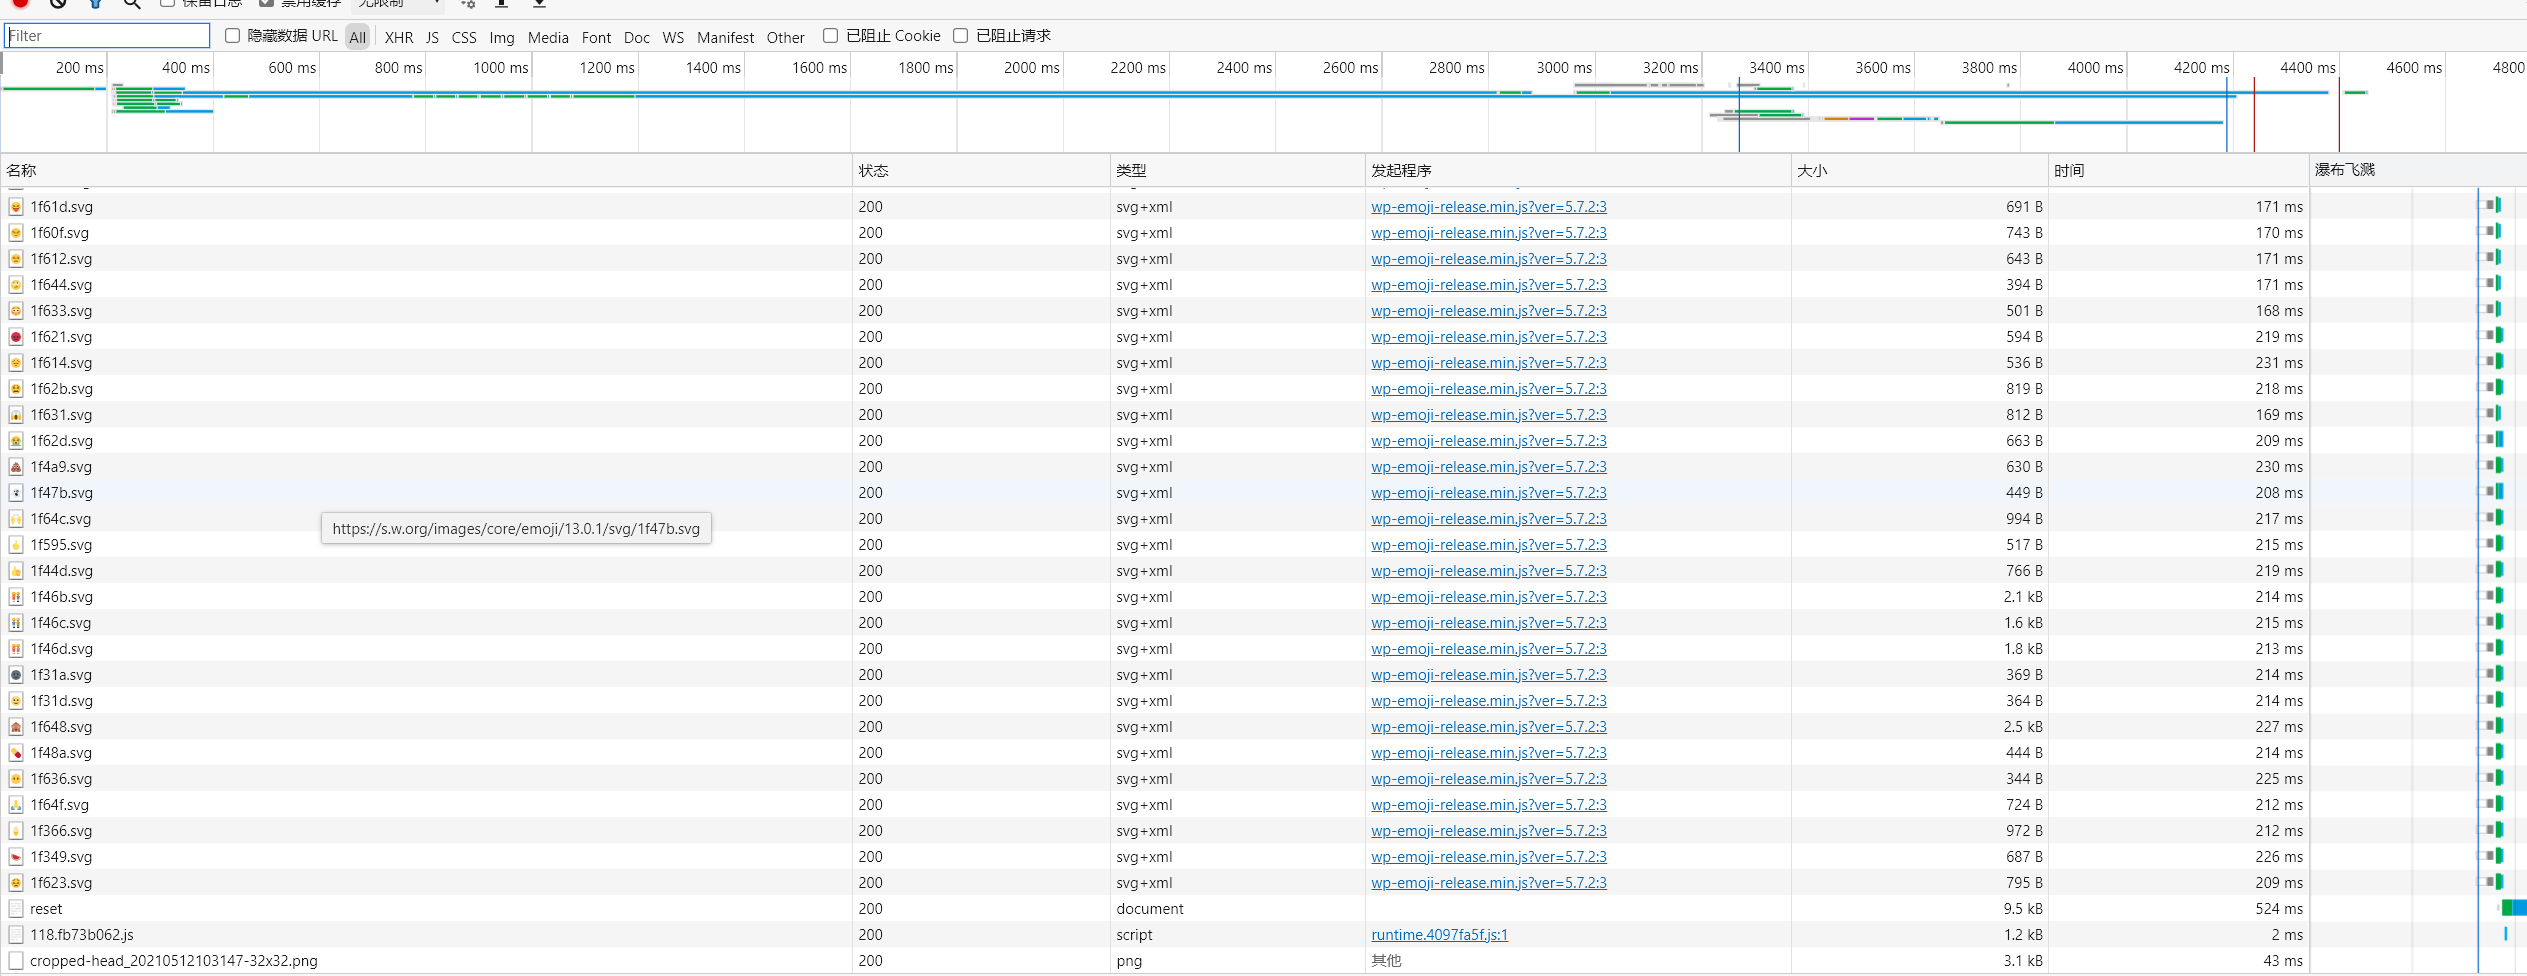Enable the 已阻止 Cookie filter
Image resolution: width=2527 pixels, height=976 pixels.
[830, 36]
